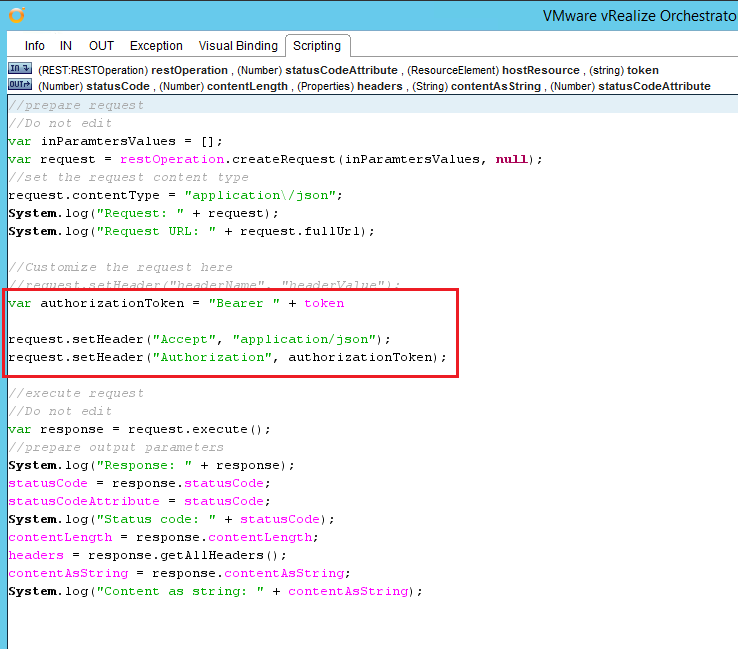Click the contentLength assignment line
The width and height of the screenshot is (738, 649).
click(163, 537)
